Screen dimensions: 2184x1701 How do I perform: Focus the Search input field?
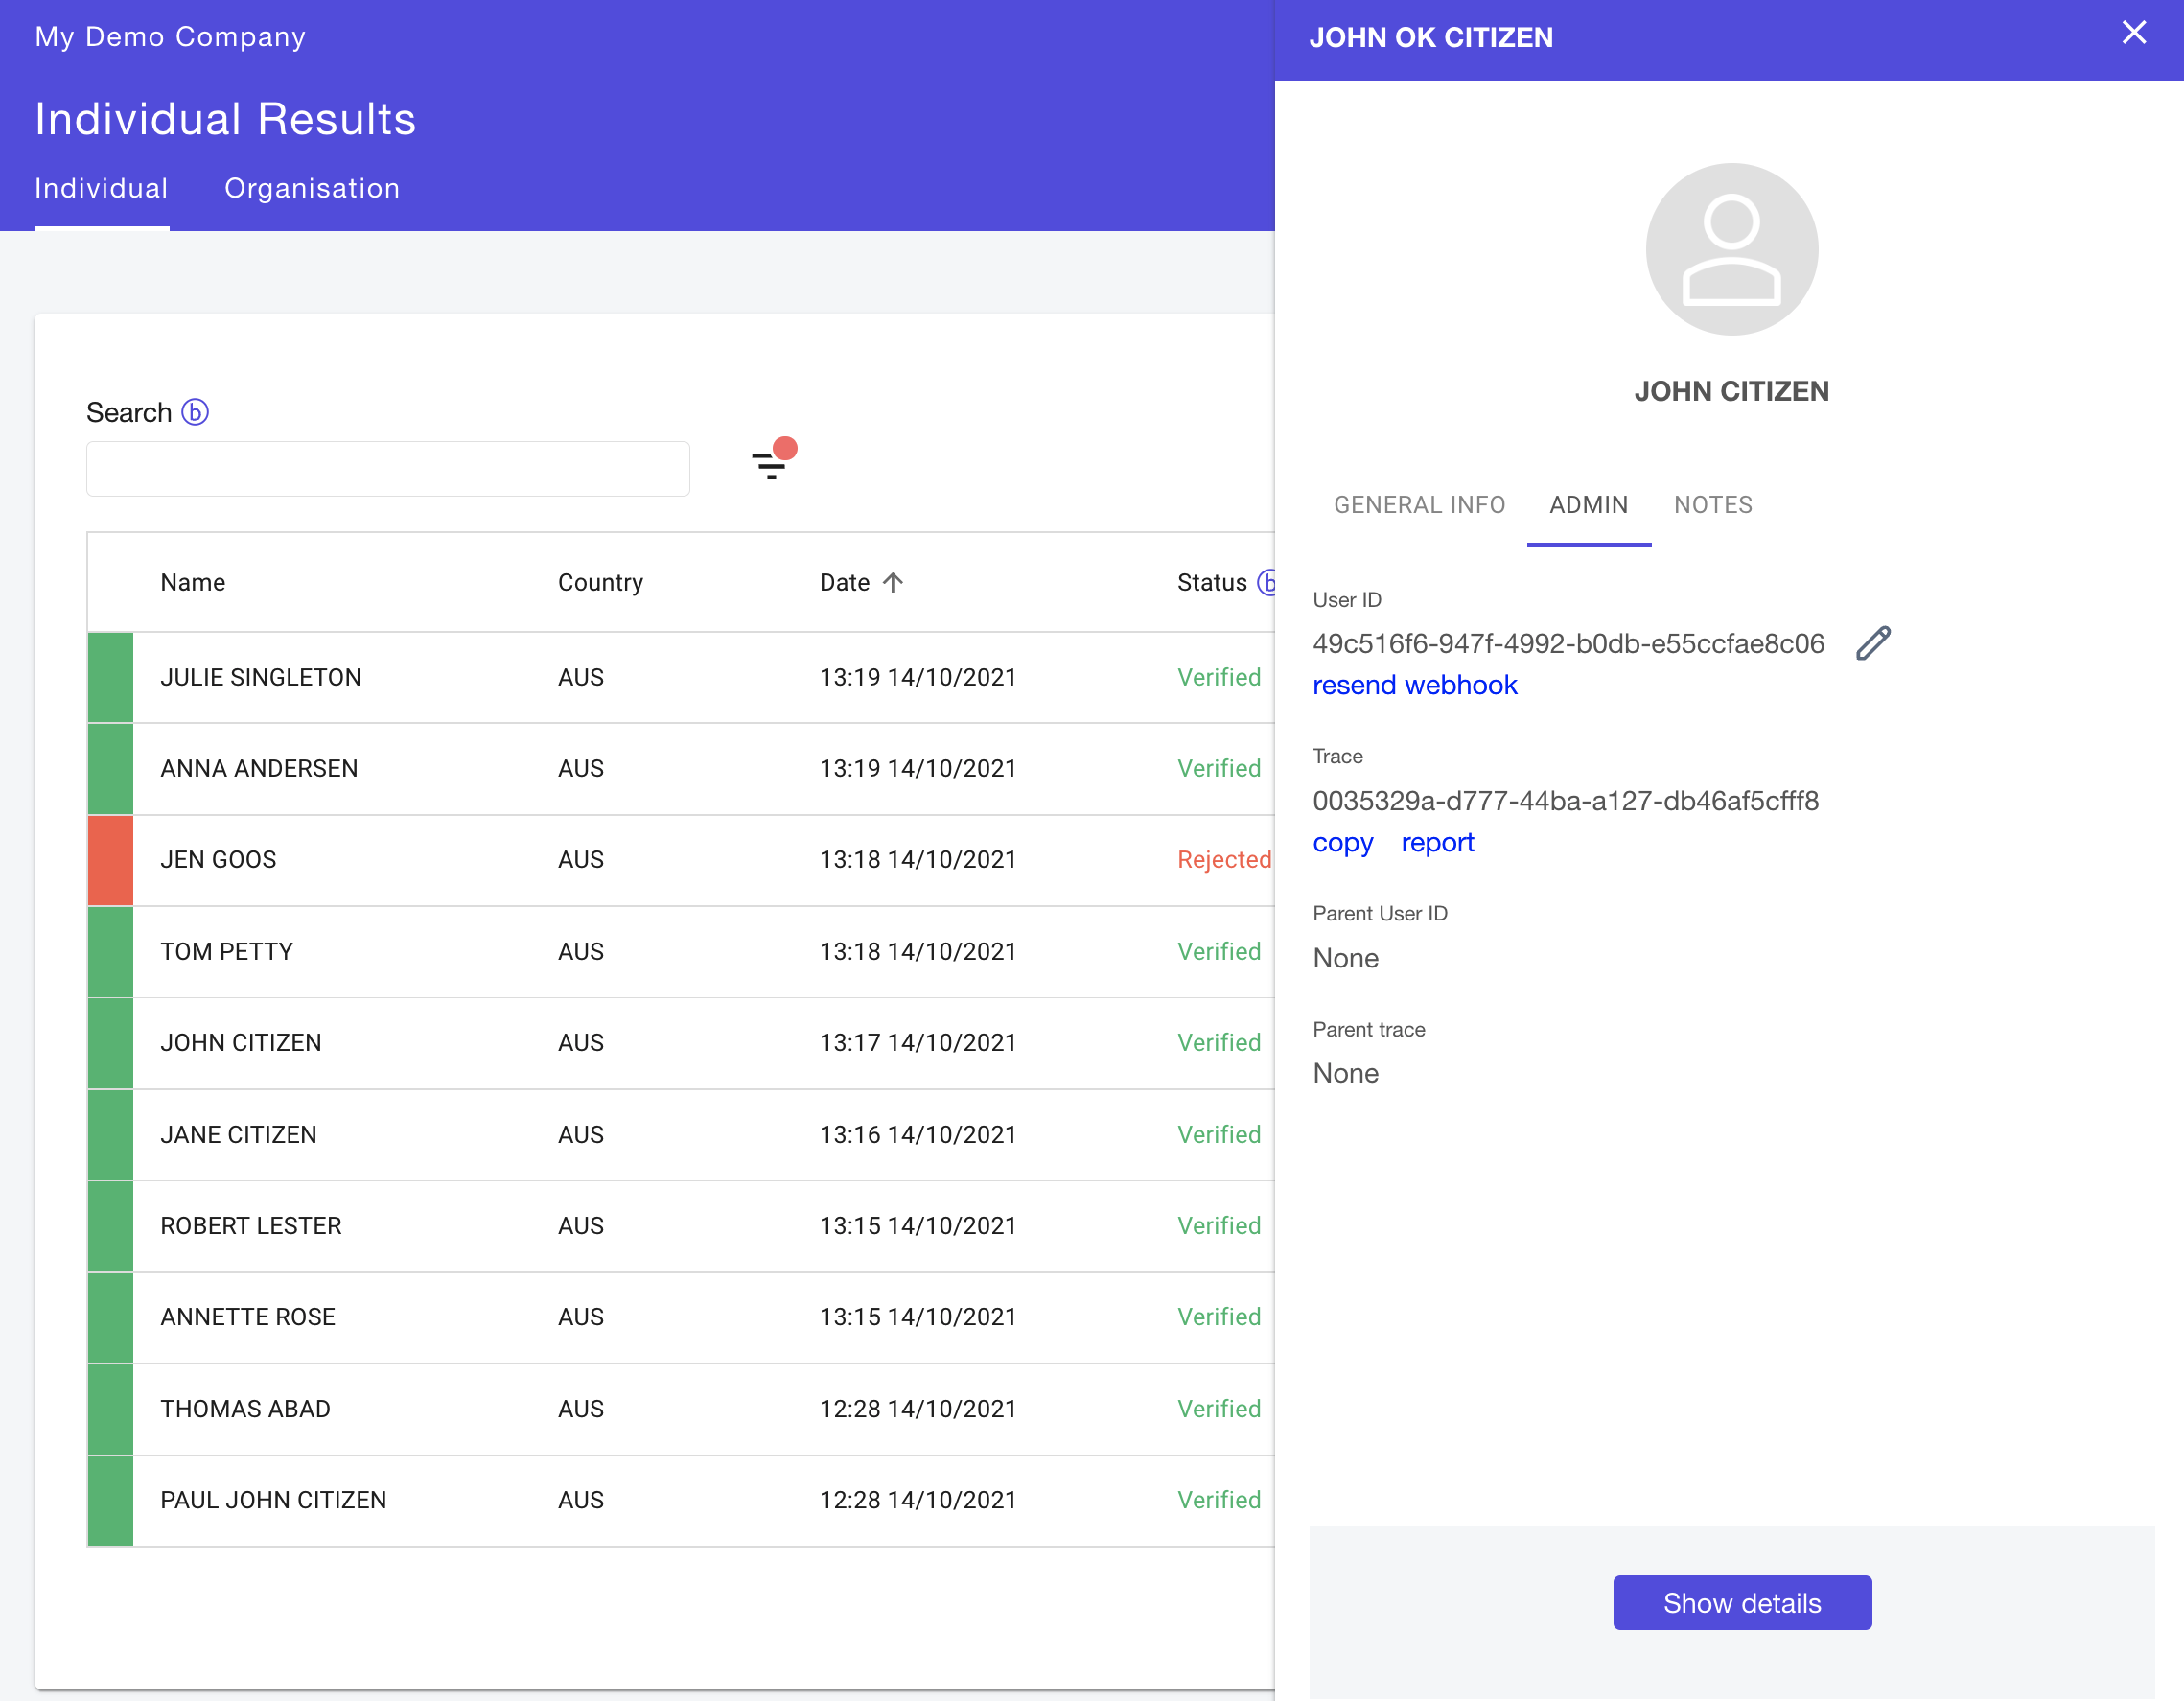[x=388, y=469]
